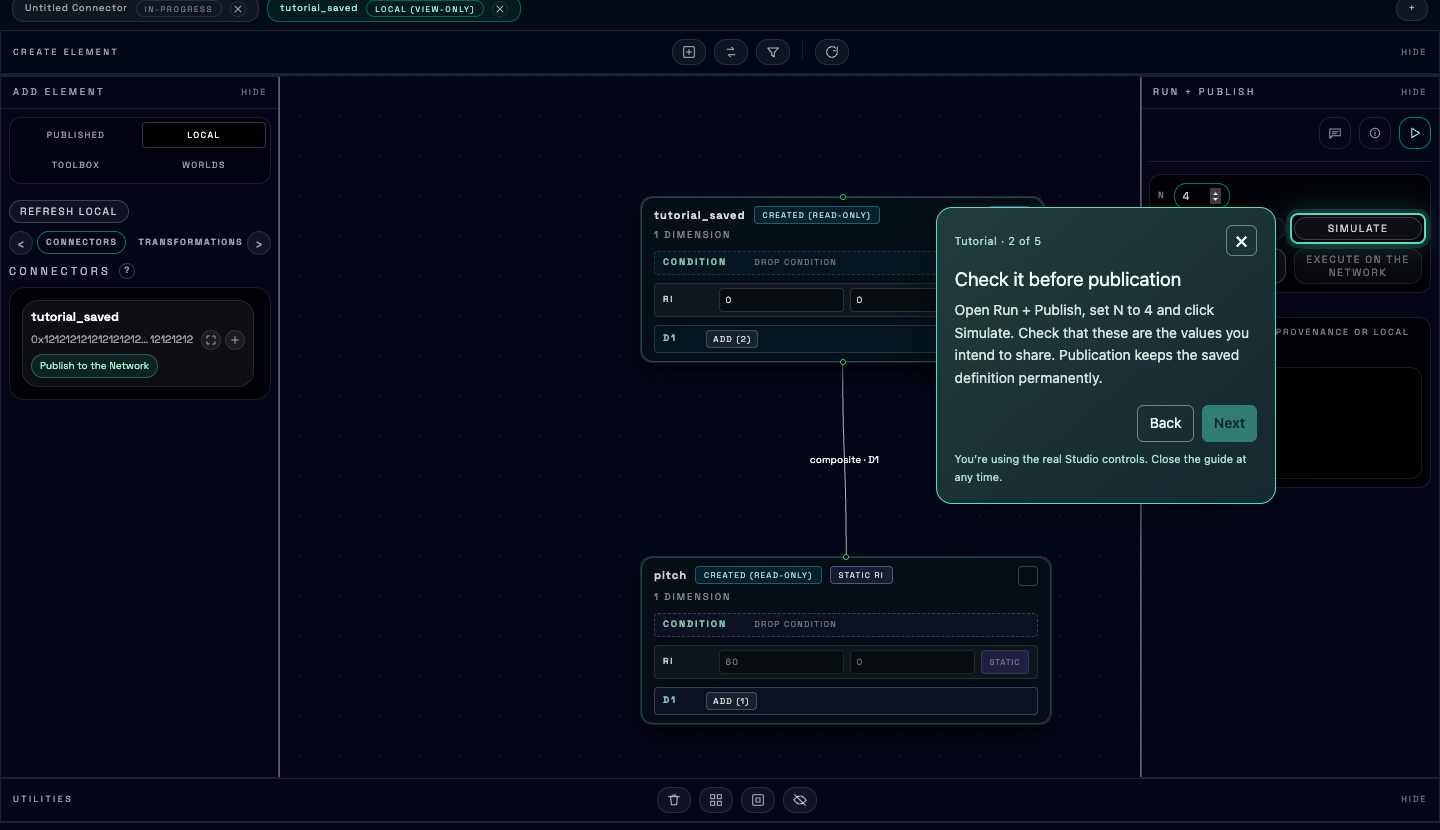Click Add (1) on pitch D1 row
The height and width of the screenshot is (830, 1440).
pos(732,701)
